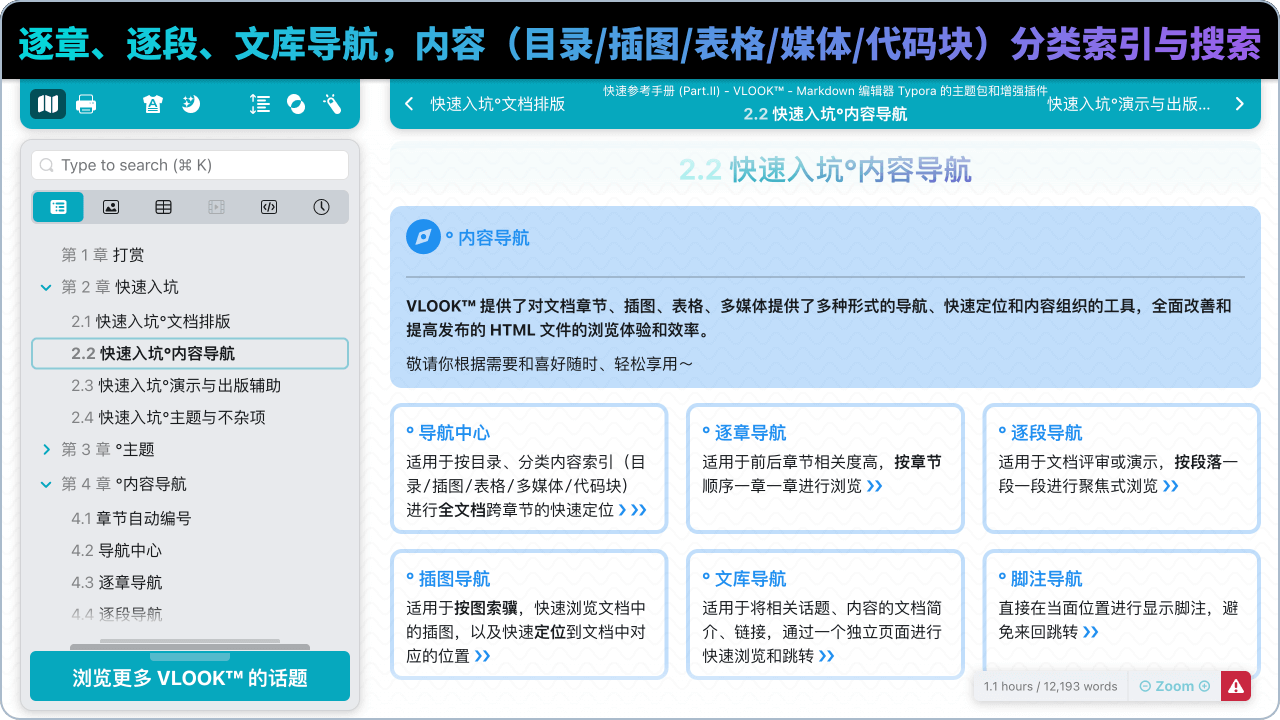Viewport: 1280px width, 720px height.
Task: Click the red warning triangle icon
Action: point(1236,686)
